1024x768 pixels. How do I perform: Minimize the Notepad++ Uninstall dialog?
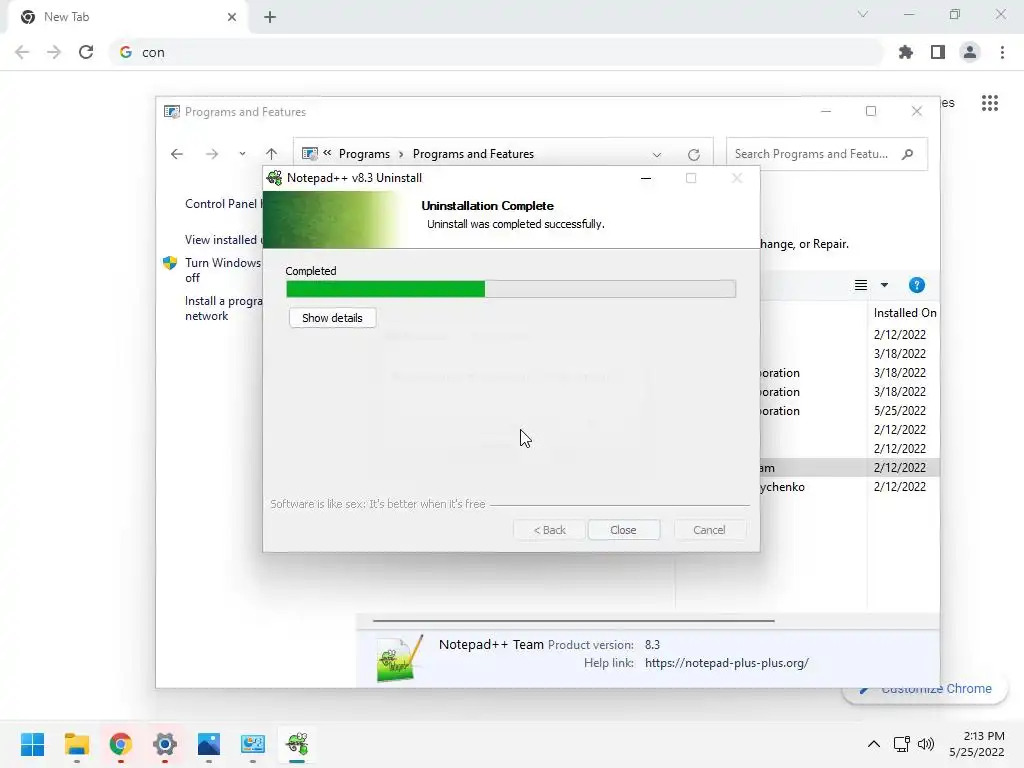coord(646,178)
